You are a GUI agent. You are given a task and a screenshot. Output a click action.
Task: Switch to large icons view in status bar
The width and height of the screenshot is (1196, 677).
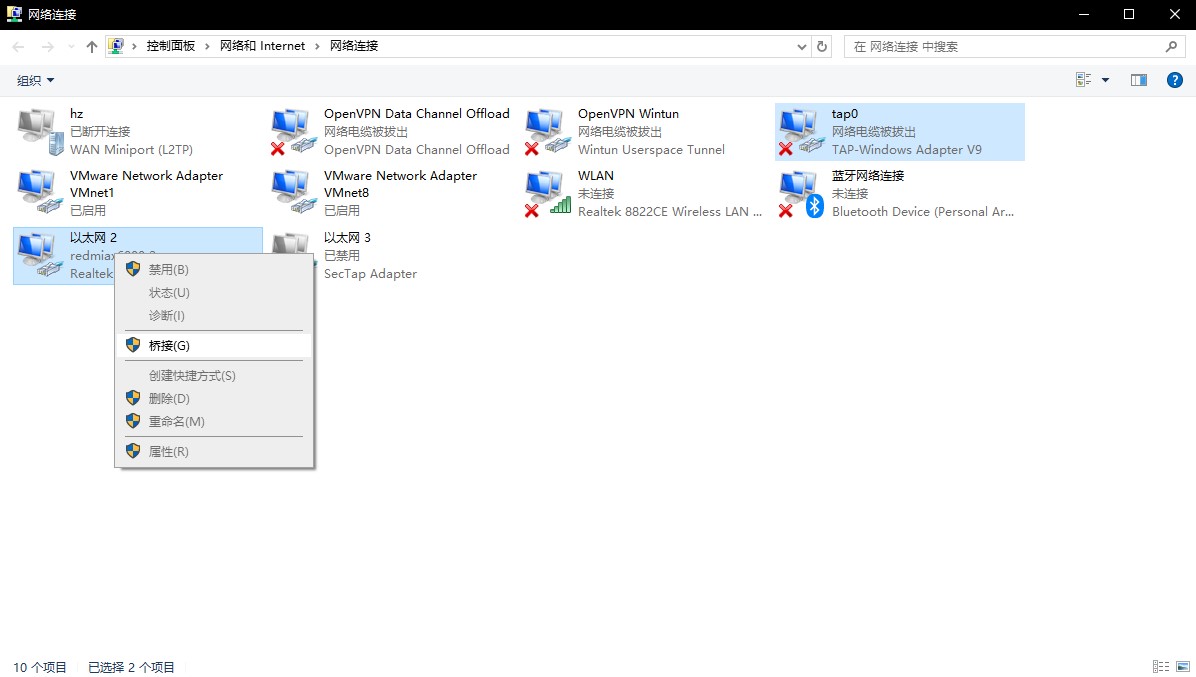pyautogui.click(x=1183, y=667)
